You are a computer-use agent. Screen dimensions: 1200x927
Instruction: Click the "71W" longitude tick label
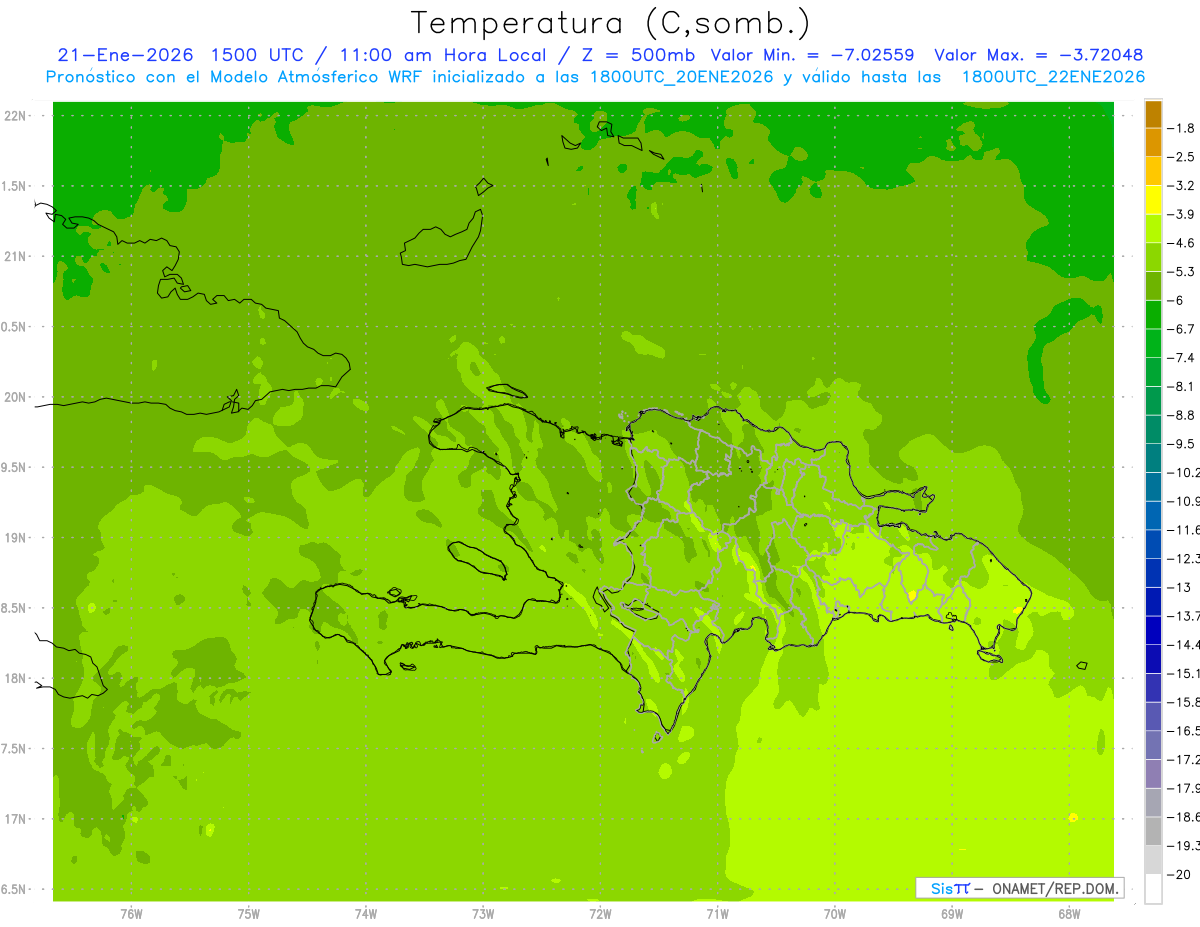tap(717, 913)
